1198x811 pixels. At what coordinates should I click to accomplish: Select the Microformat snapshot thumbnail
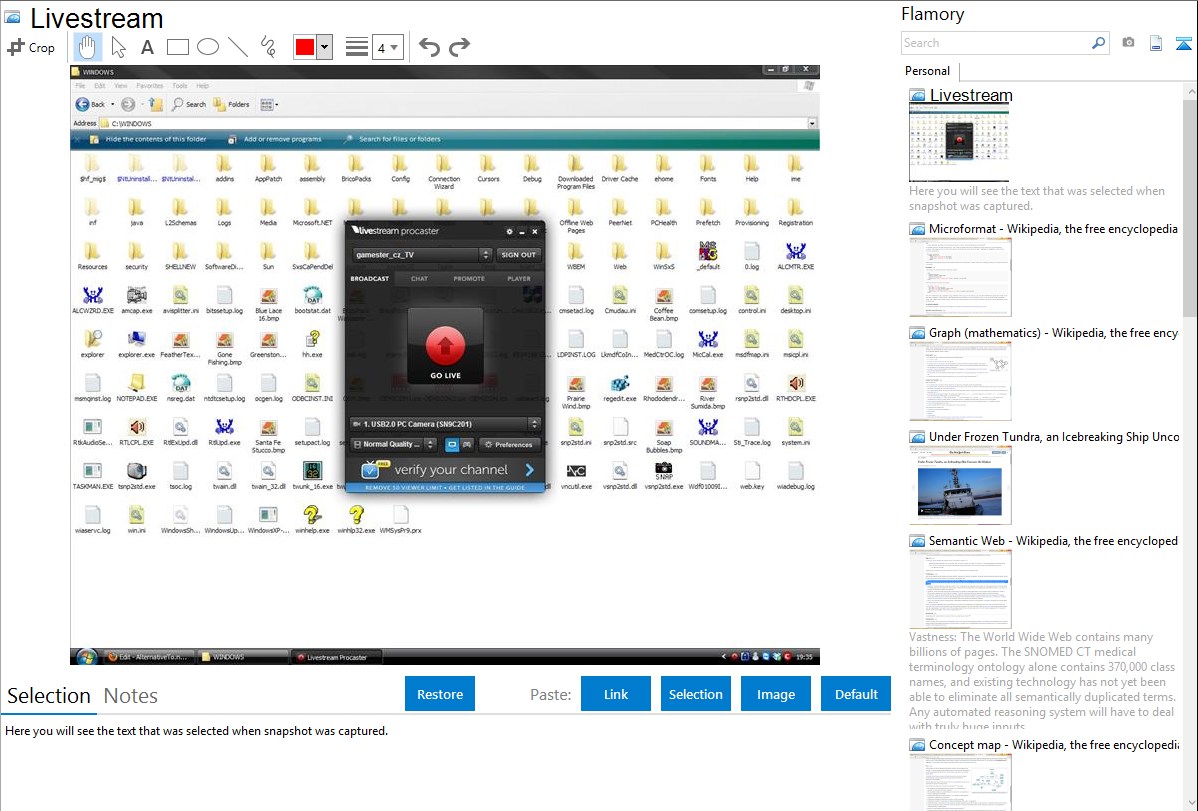960,277
